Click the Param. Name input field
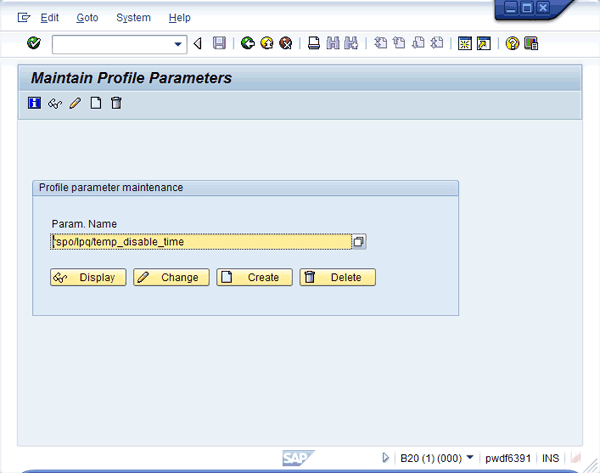 201,242
